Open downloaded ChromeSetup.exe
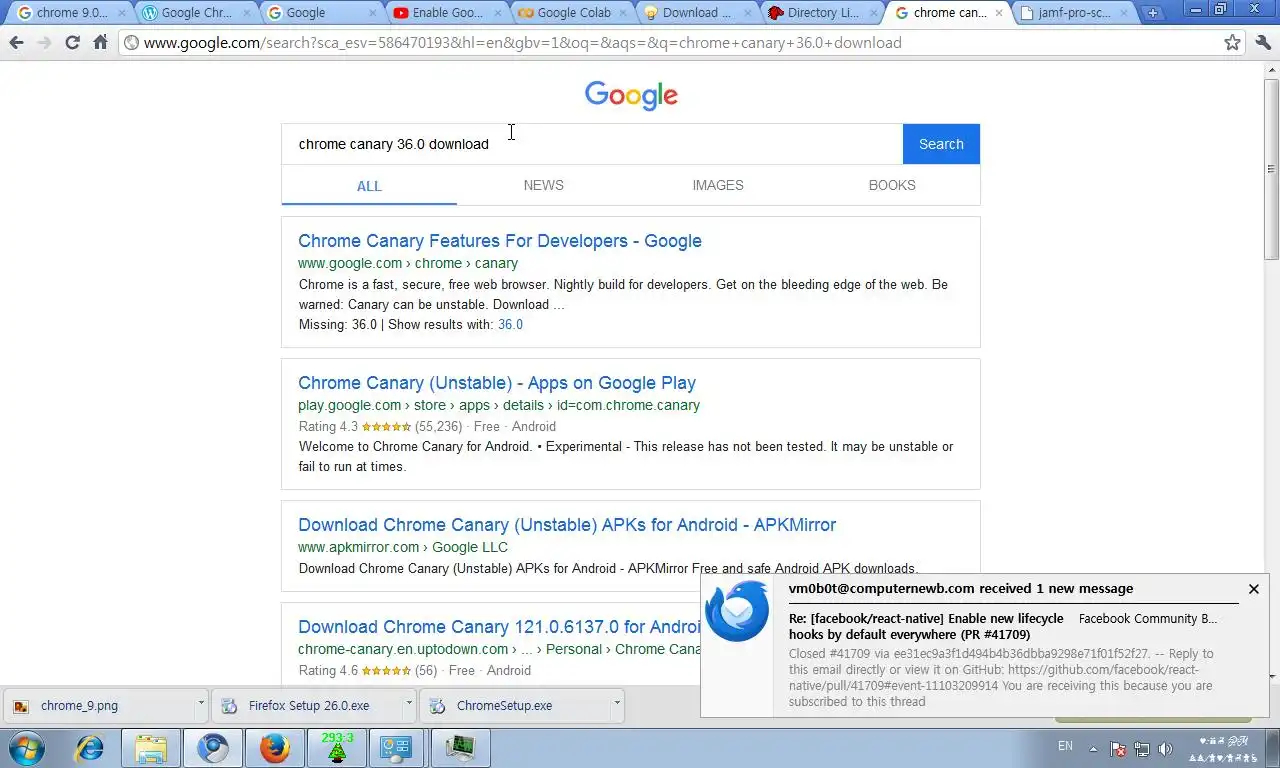This screenshot has height=768, width=1280. pos(514,705)
